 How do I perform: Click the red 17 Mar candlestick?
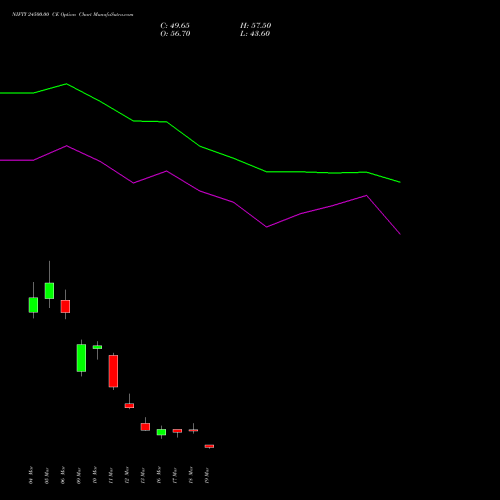177,431
